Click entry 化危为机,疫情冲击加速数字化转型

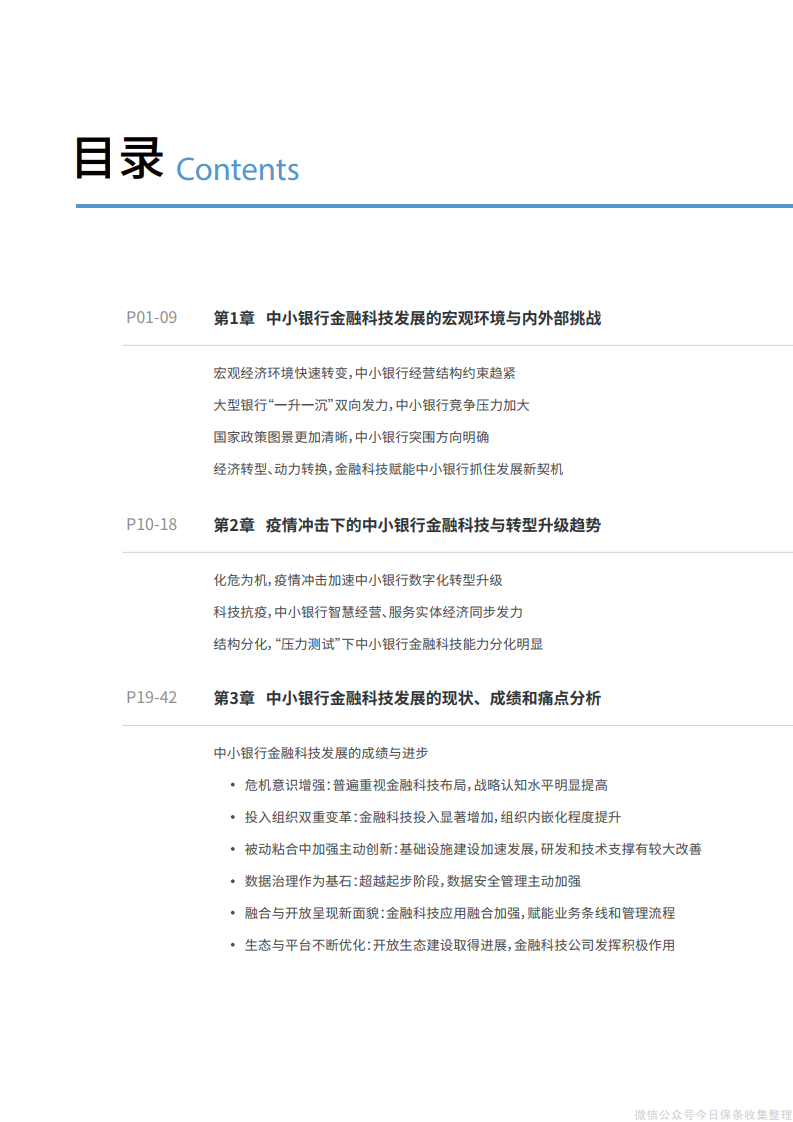pyautogui.click(x=357, y=580)
